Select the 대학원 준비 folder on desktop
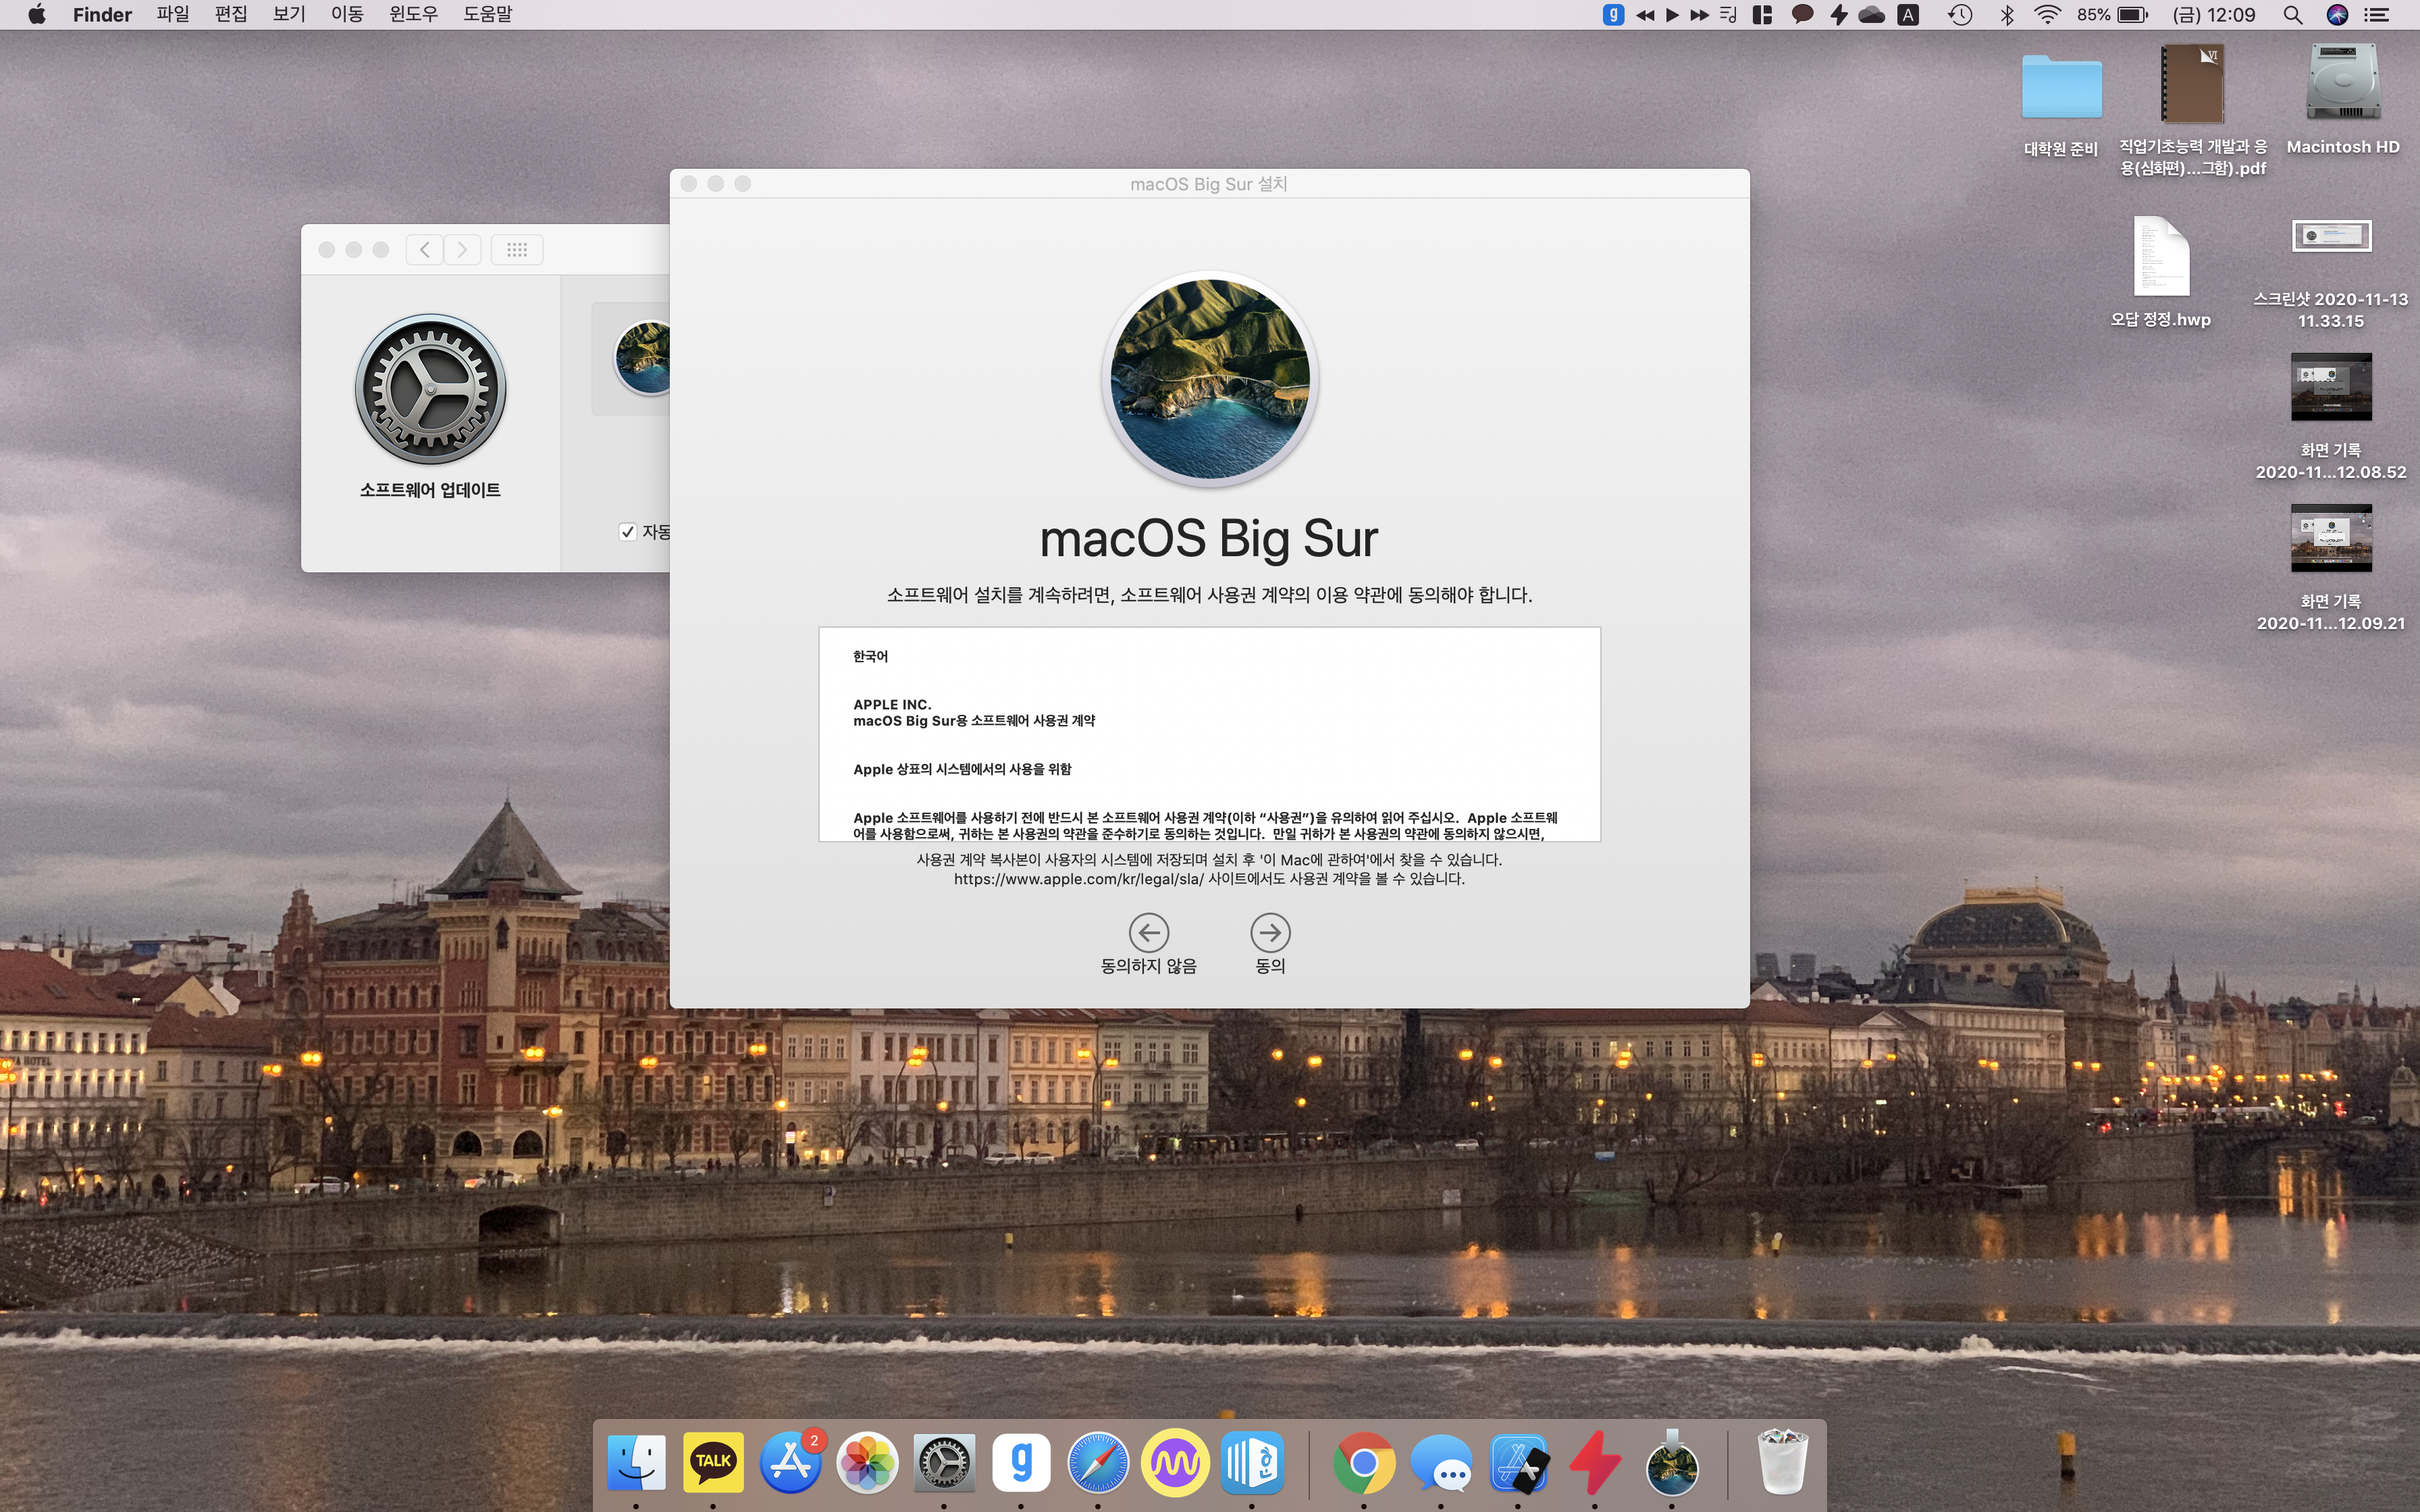 click(2061, 88)
